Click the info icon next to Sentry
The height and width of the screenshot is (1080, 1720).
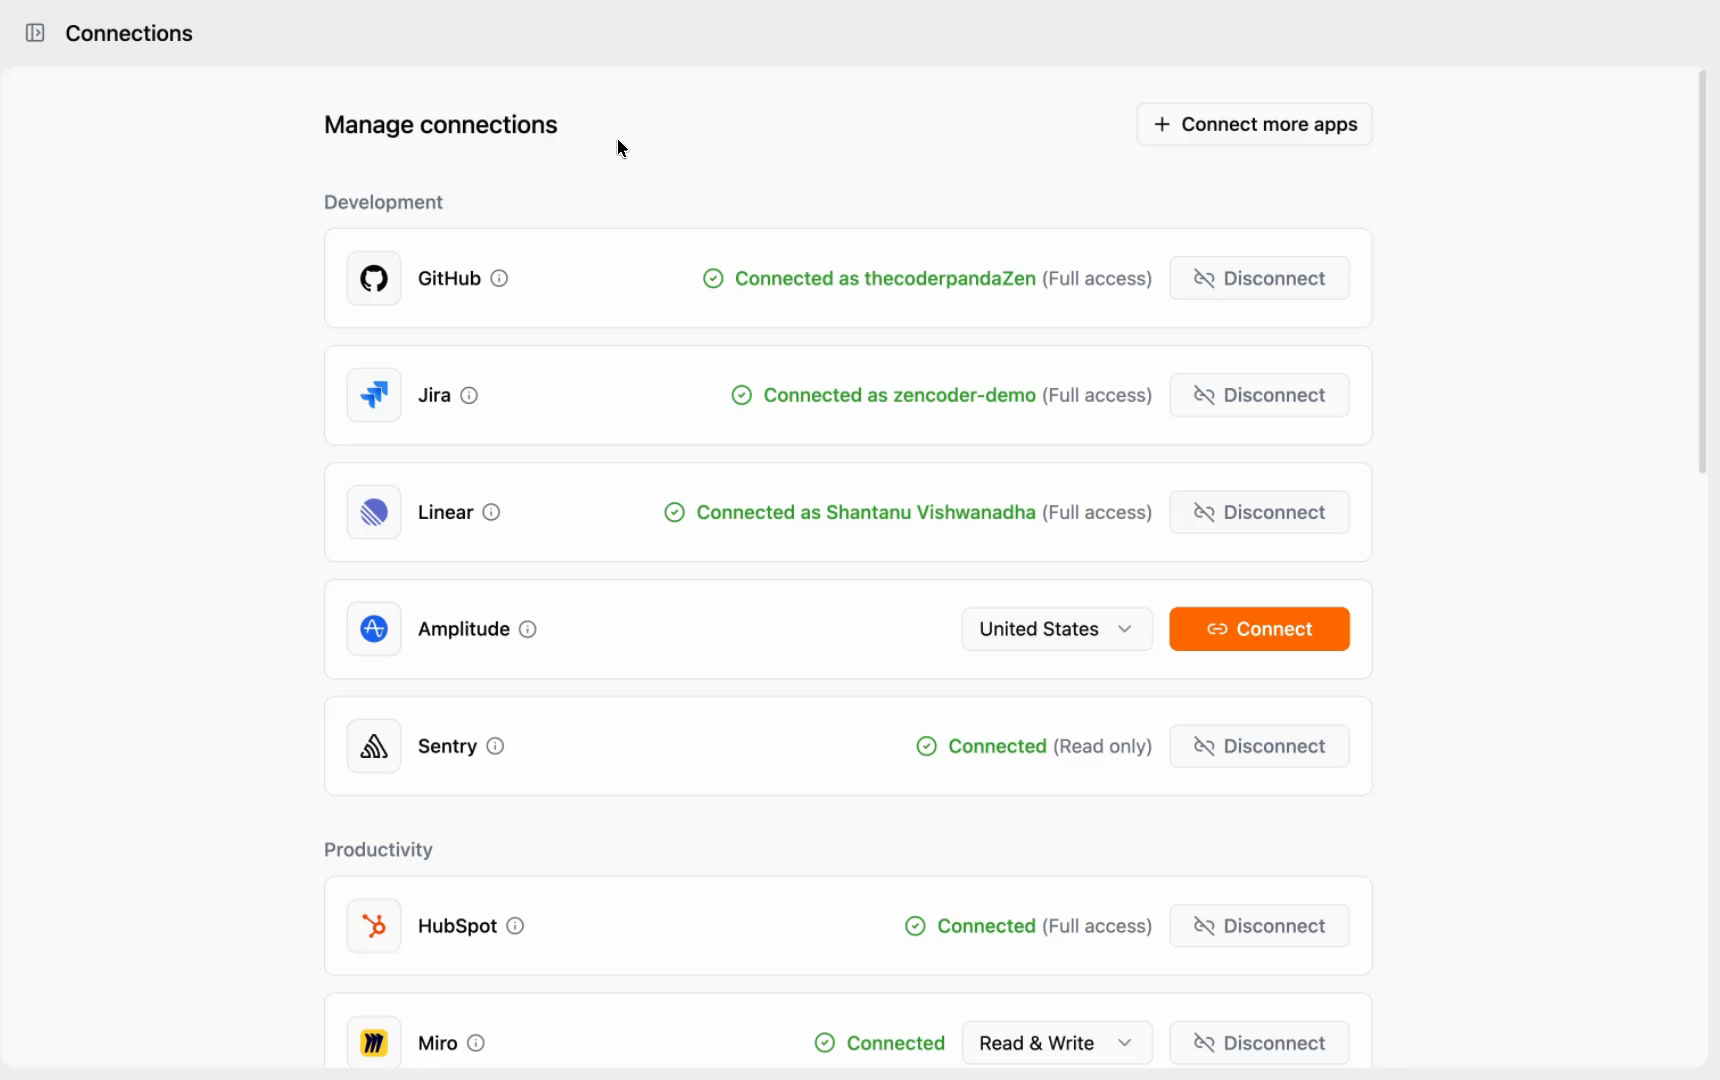pyautogui.click(x=495, y=746)
